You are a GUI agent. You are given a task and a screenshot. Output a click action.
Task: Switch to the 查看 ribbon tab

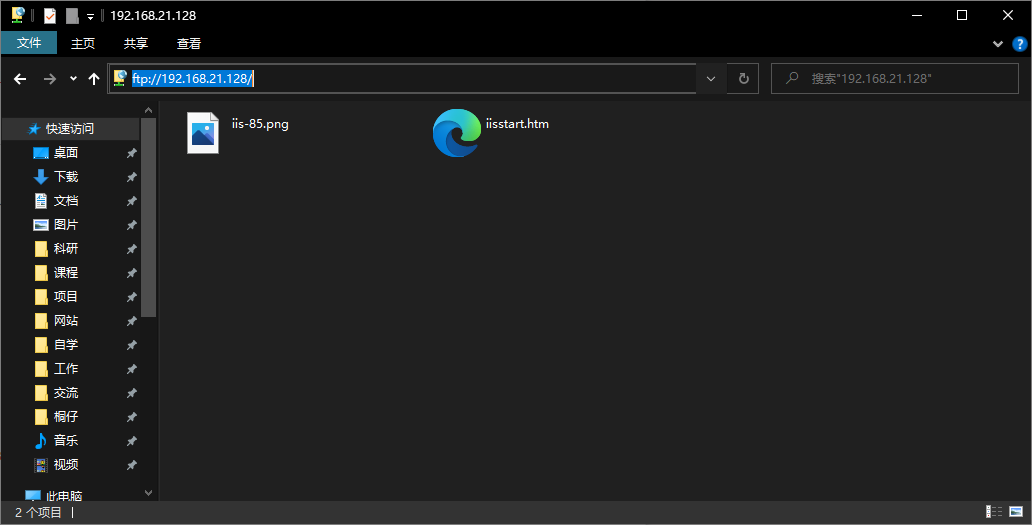pos(189,43)
